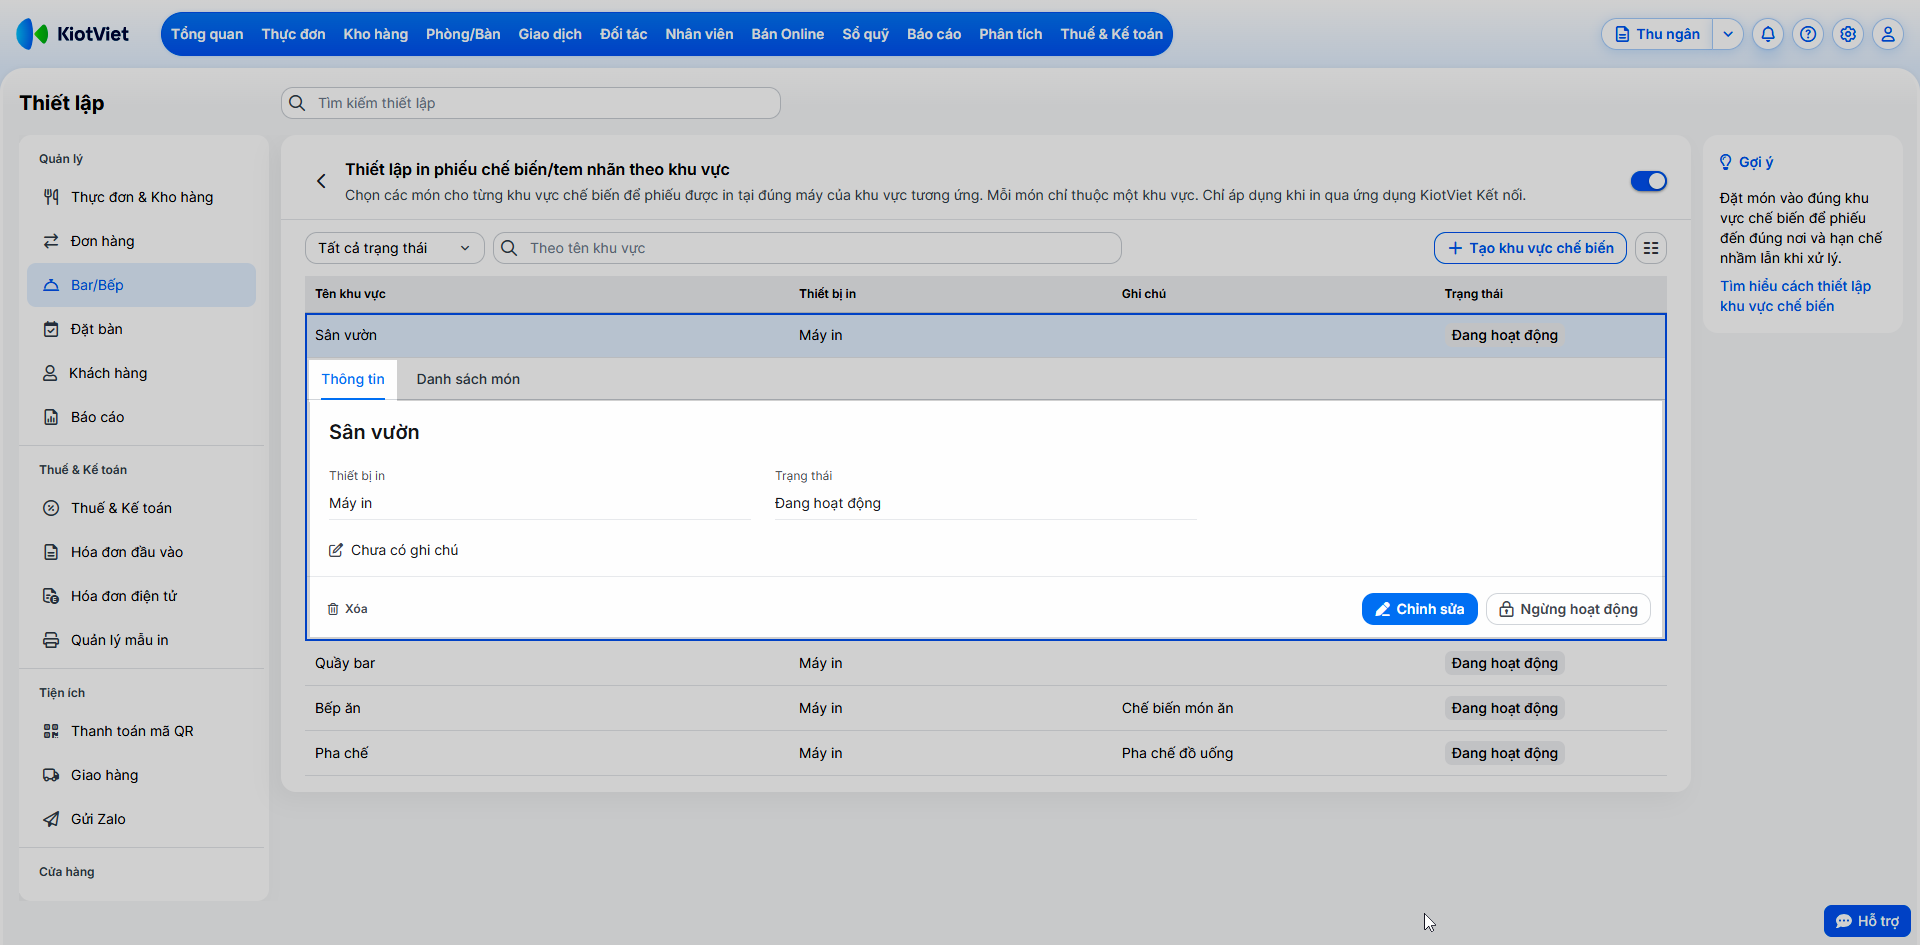Click the Gửi Zalo paper plane icon
1920x945 pixels.
pos(51,819)
